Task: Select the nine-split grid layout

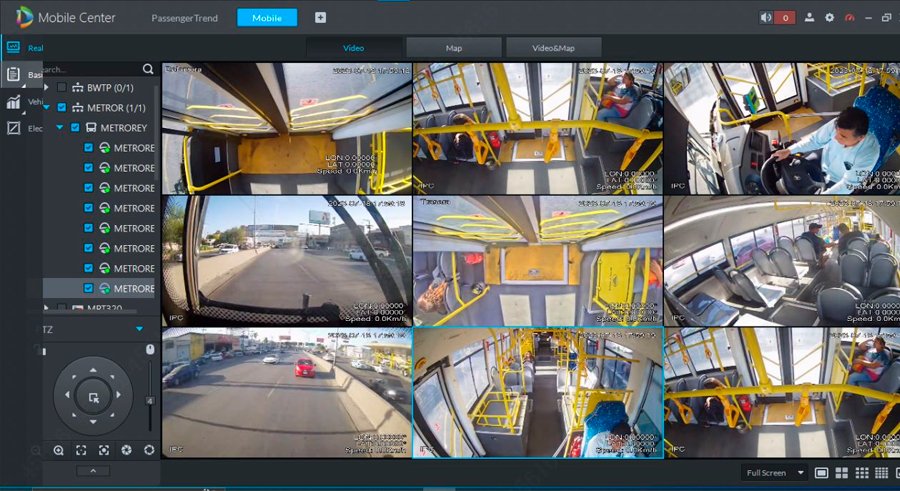Action: (x=862, y=473)
